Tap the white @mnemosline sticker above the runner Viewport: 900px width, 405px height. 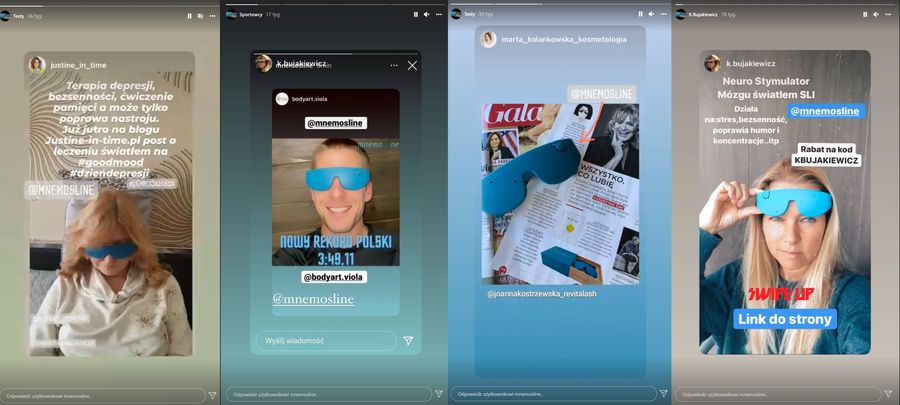pos(336,123)
